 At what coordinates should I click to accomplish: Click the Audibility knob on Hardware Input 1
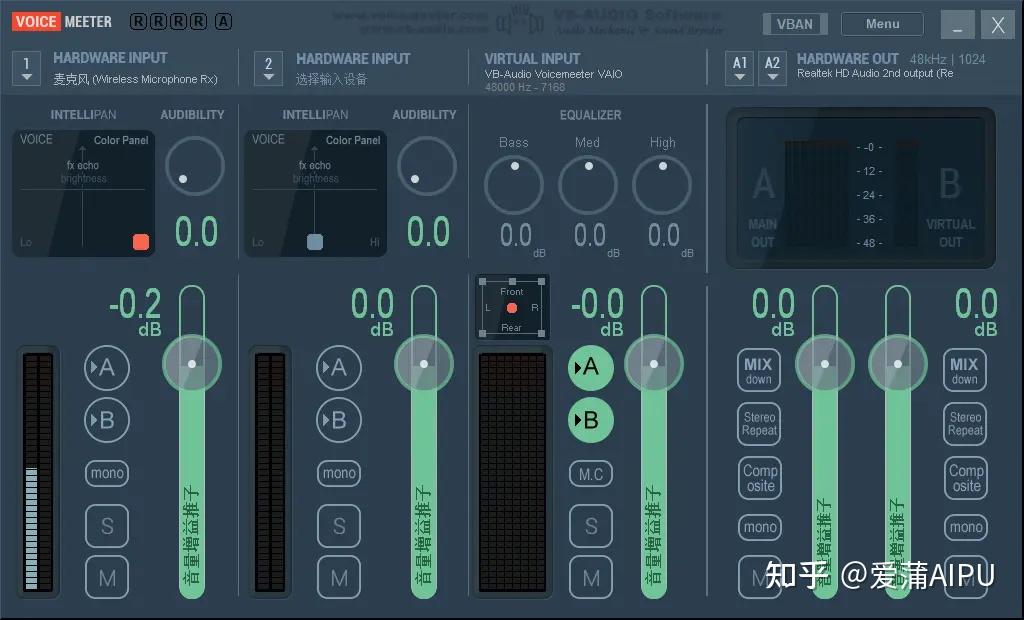point(194,166)
